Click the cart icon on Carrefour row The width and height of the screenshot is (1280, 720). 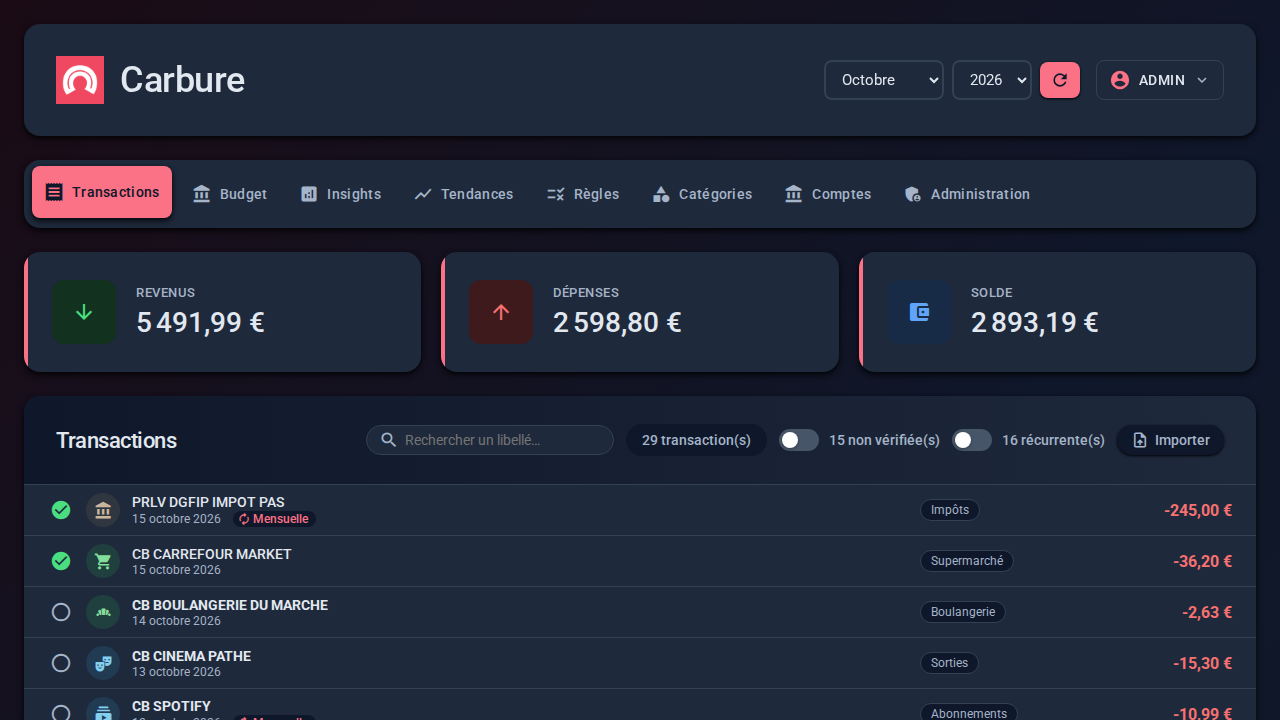(103, 561)
